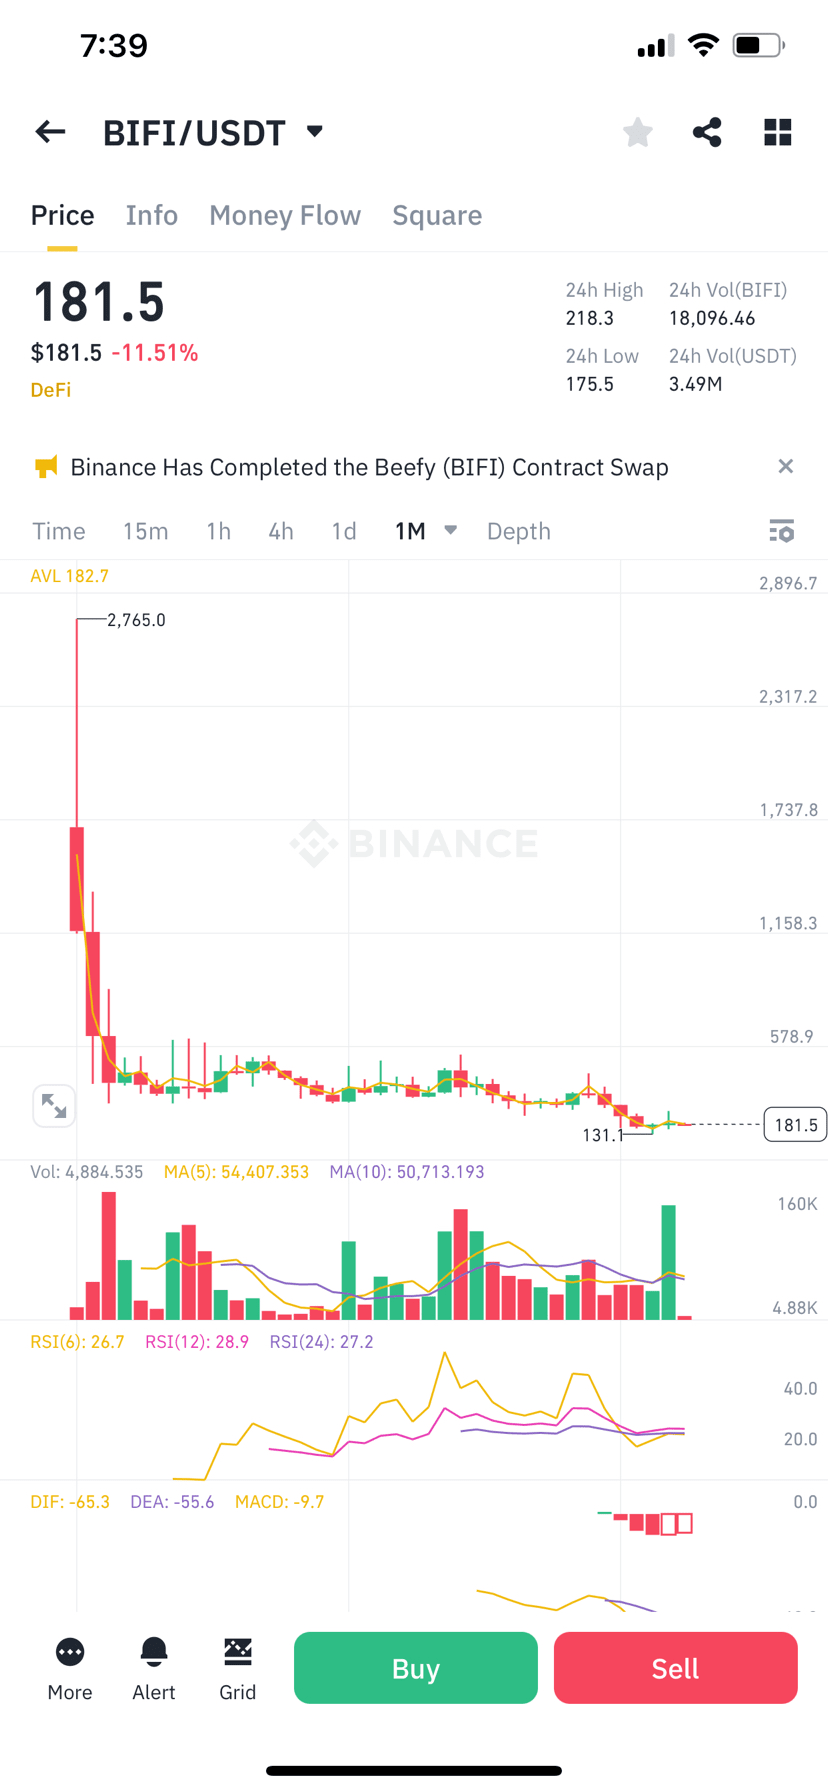Tap the back arrow icon
The height and width of the screenshot is (1792, 828).
[x=50, y=132]
